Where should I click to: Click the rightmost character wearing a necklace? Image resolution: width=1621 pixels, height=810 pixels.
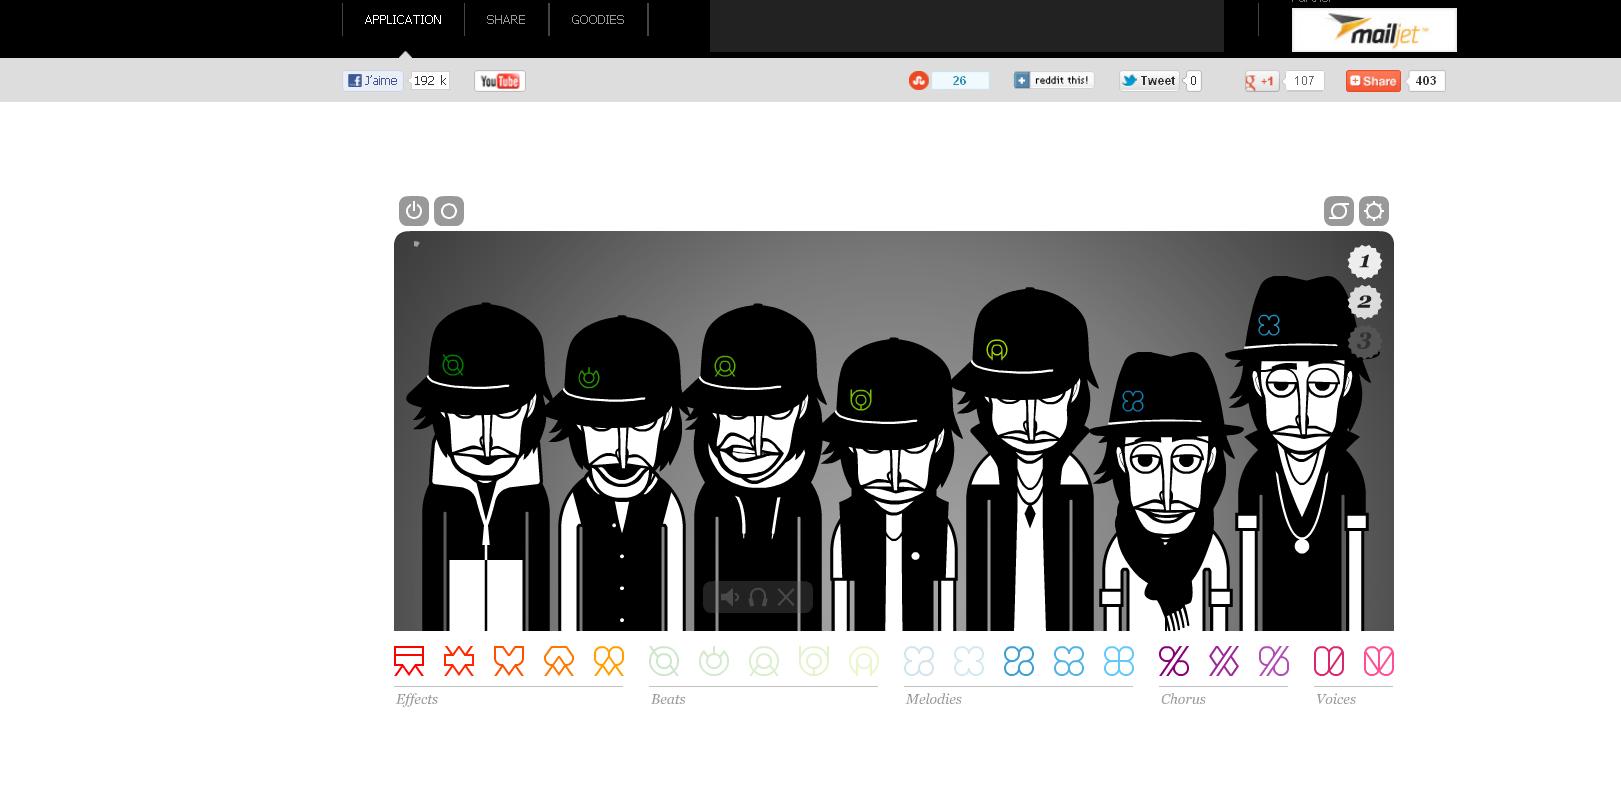[1300, 454]
